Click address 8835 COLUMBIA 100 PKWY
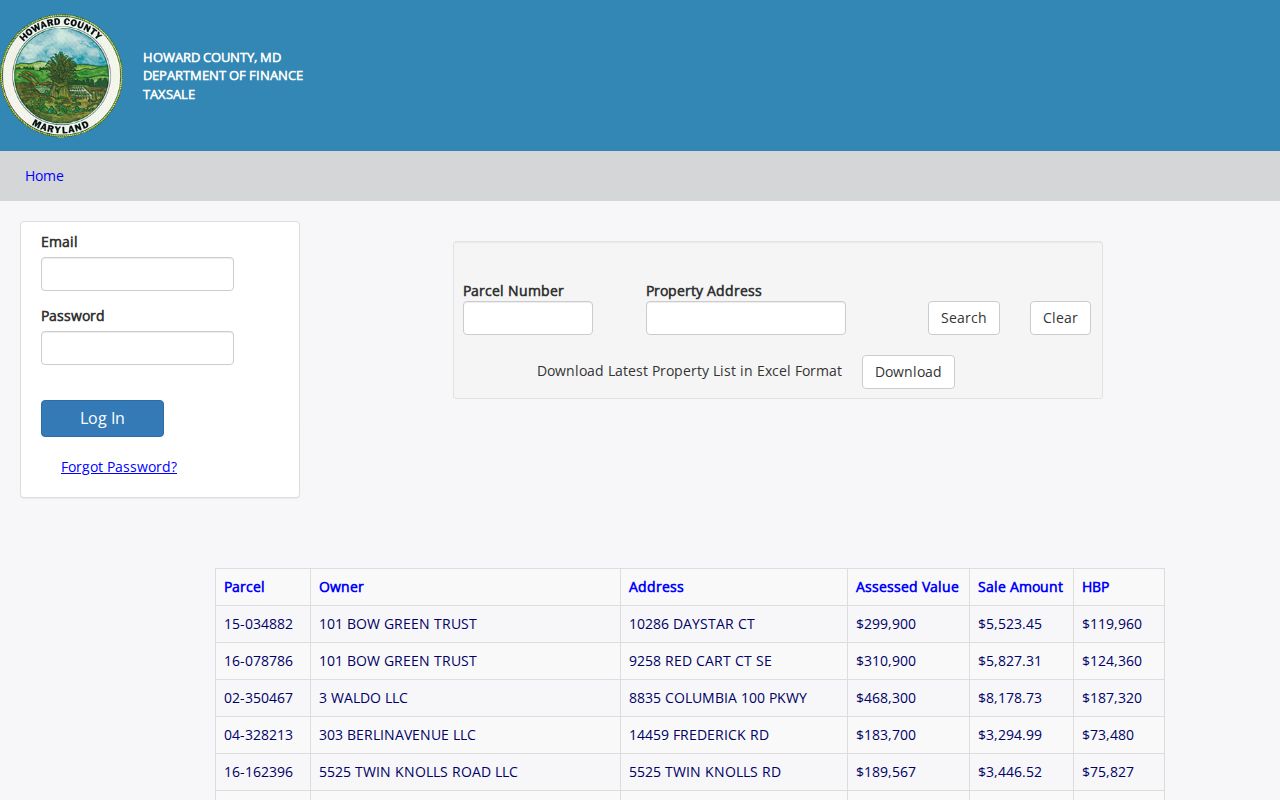The width and height of the screenshot is (1280, 800). pos(718,698)
